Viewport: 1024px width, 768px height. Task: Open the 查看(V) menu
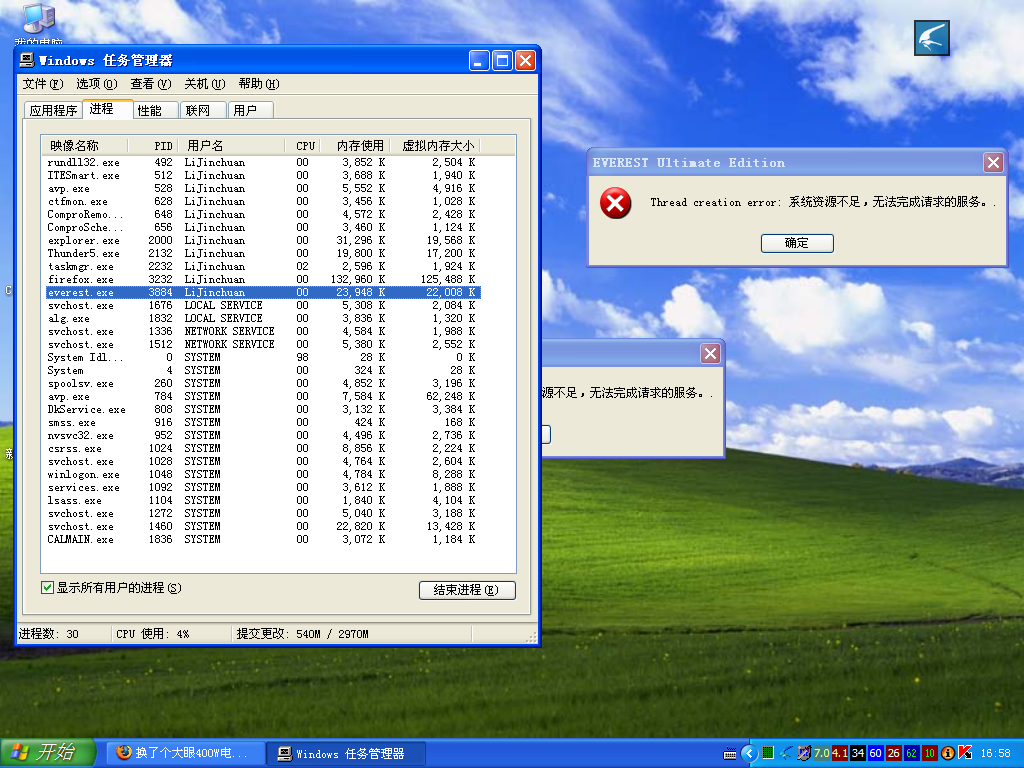[150, 84]
